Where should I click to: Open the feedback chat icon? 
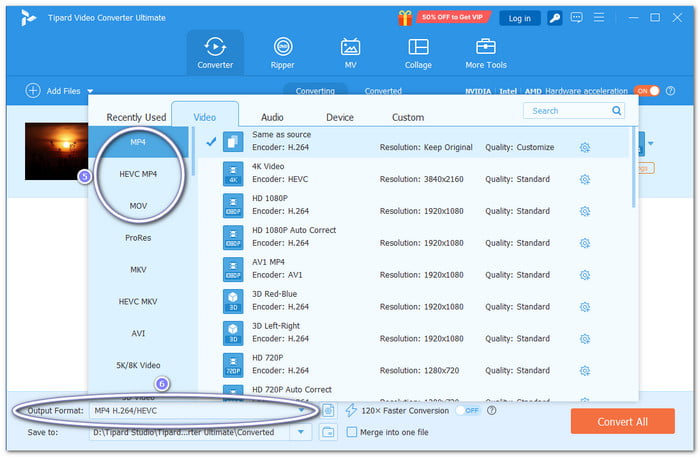(x=576, y=18)
